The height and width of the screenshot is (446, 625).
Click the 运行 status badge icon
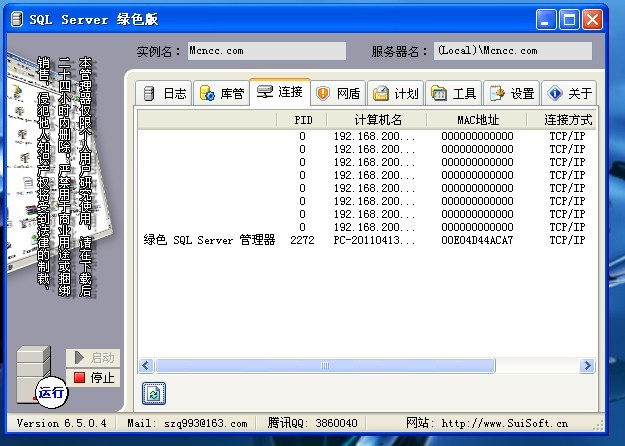coord(50,393)
